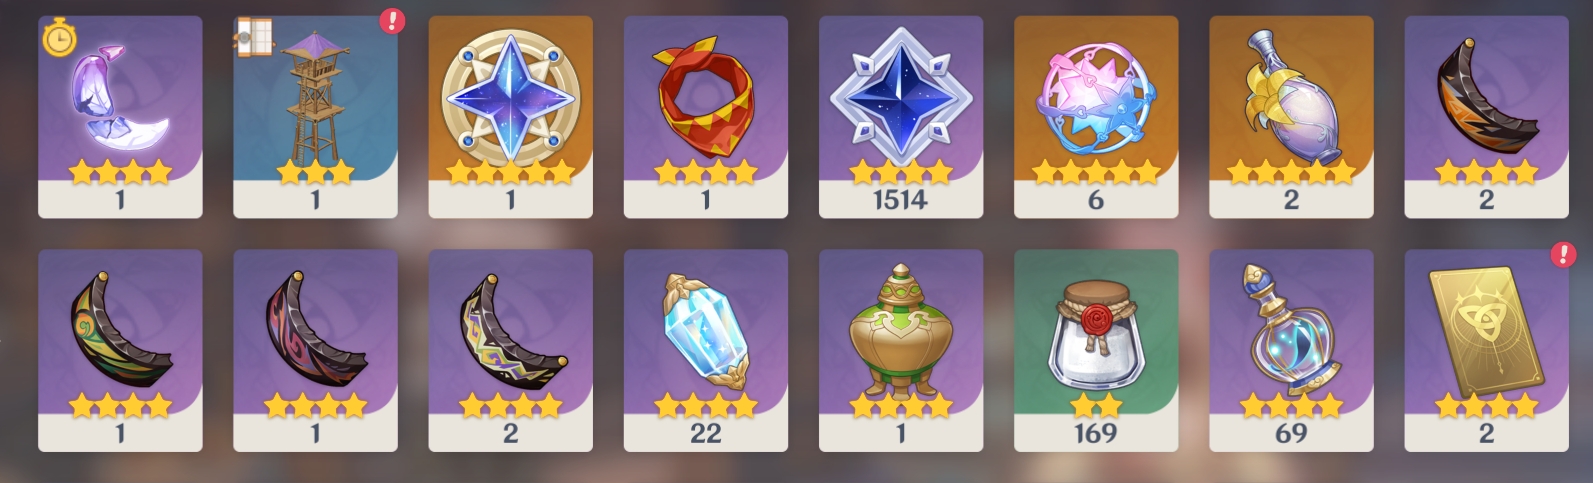Choose the yellow-purple patterned horn with count 2
The height and width of the screenshot is (483, 1593).
pyautogui.click(x=510, y=351)
